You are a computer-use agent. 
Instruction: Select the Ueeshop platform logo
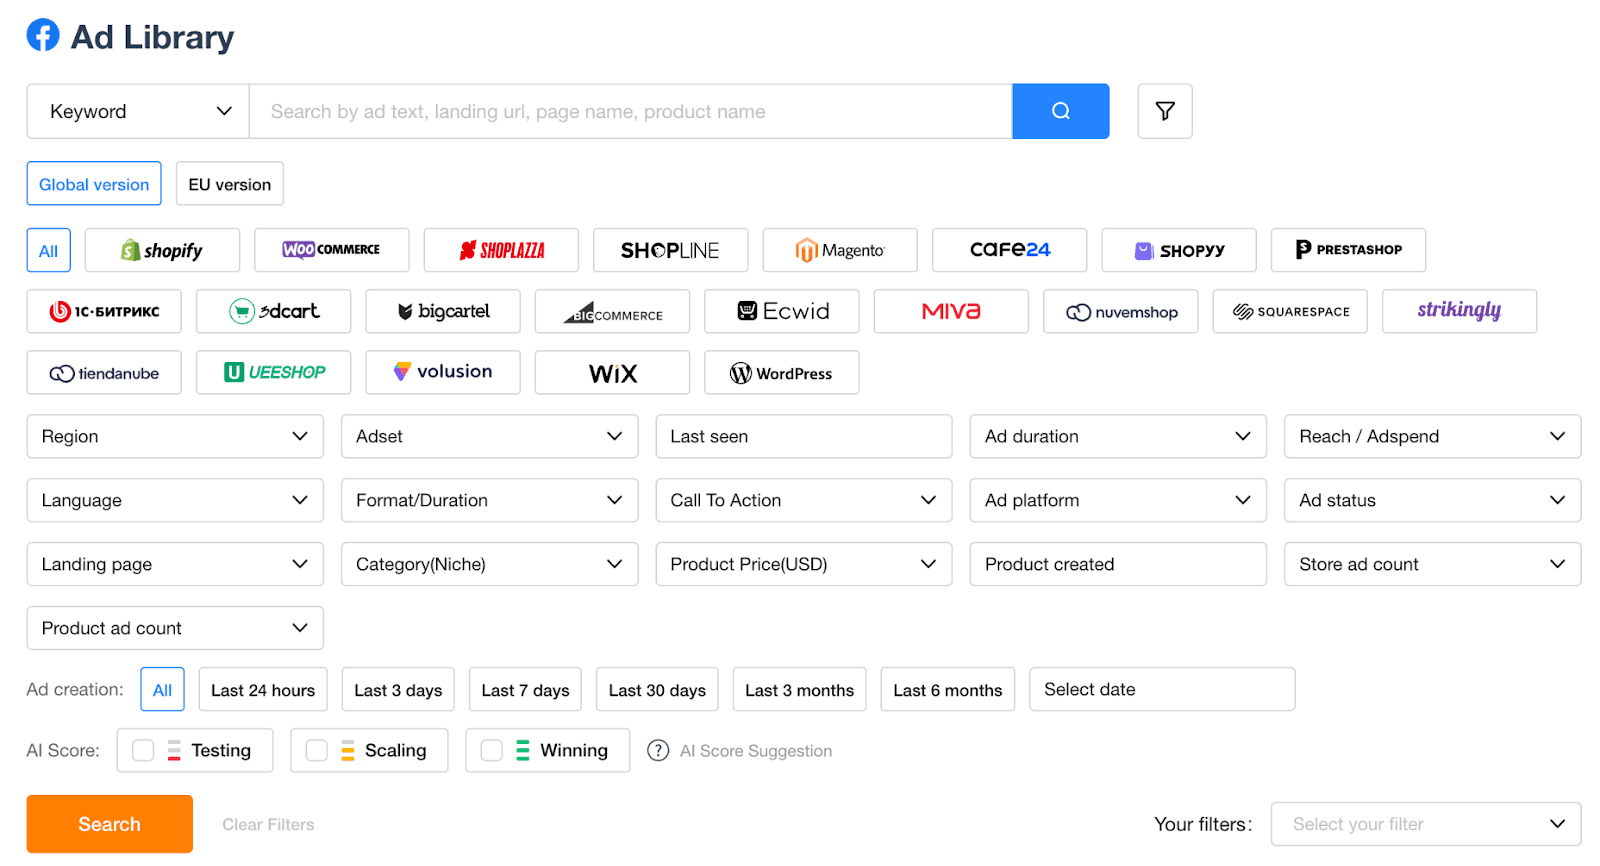pyautogui.click(x=273, y=372)
